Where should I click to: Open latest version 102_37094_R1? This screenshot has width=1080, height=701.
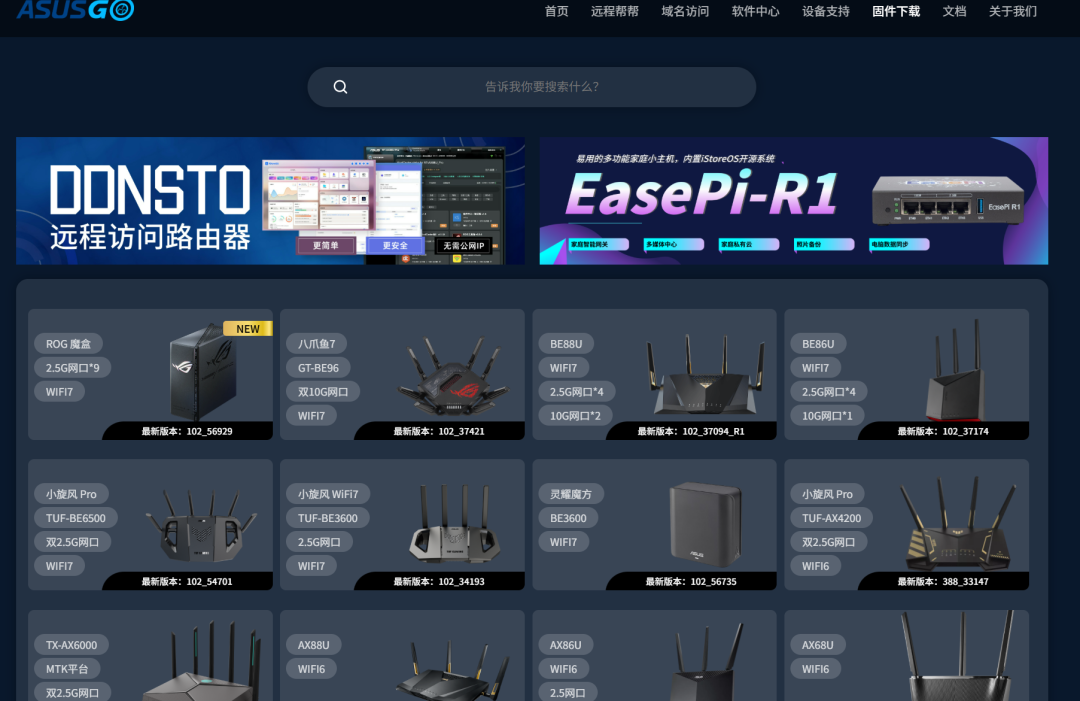pos(691,431)
